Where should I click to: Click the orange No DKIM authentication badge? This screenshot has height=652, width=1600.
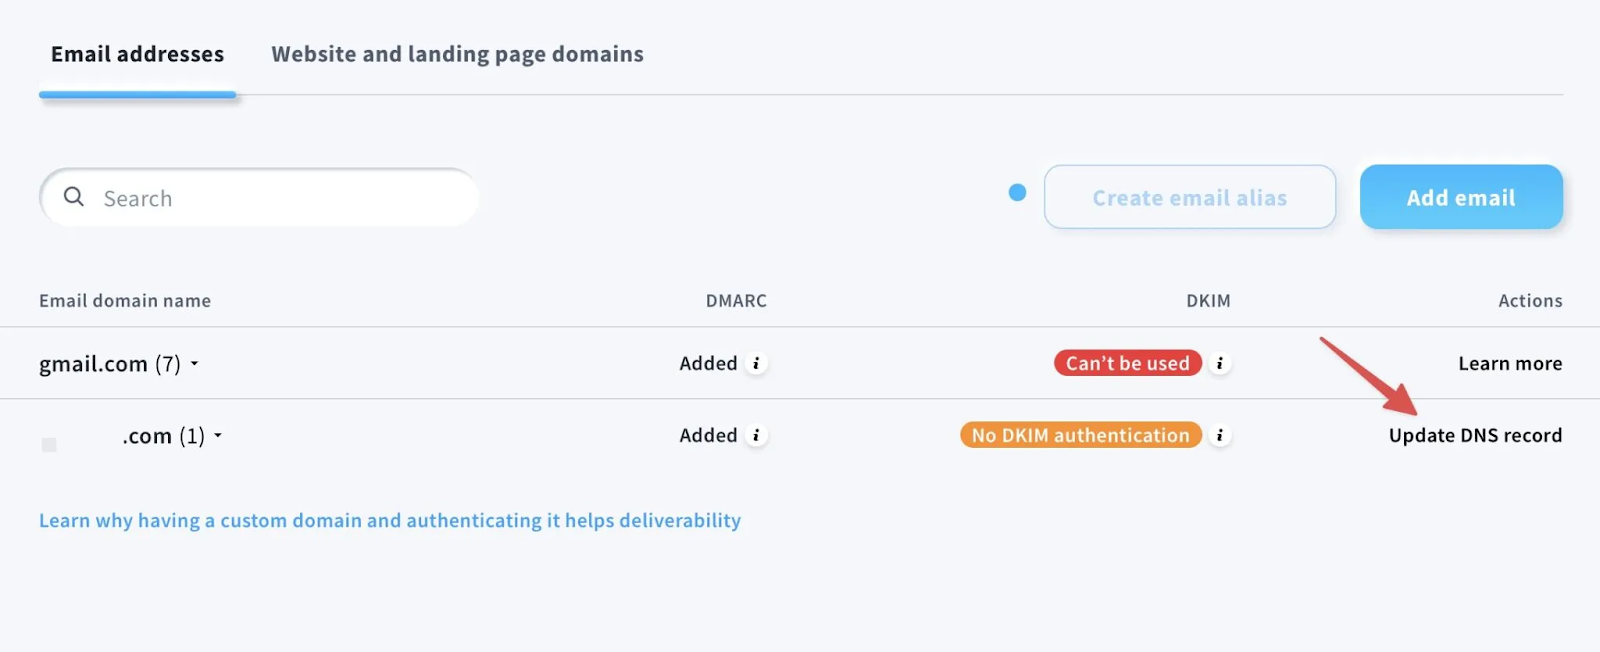coord(1080,436)
